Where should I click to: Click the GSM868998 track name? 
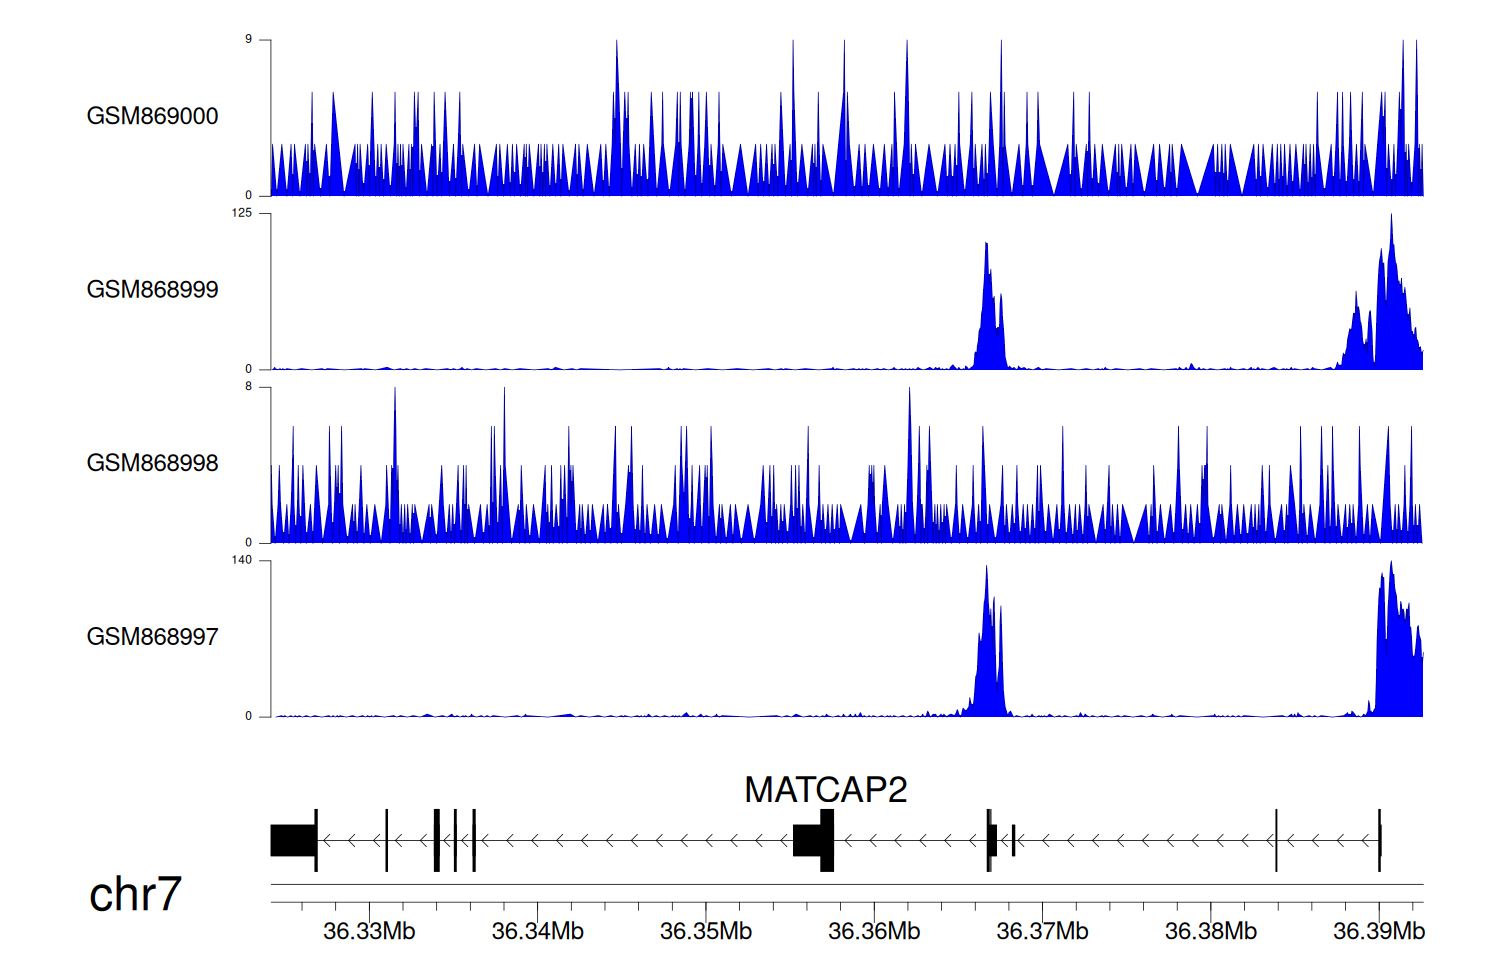tap(152, 463)
